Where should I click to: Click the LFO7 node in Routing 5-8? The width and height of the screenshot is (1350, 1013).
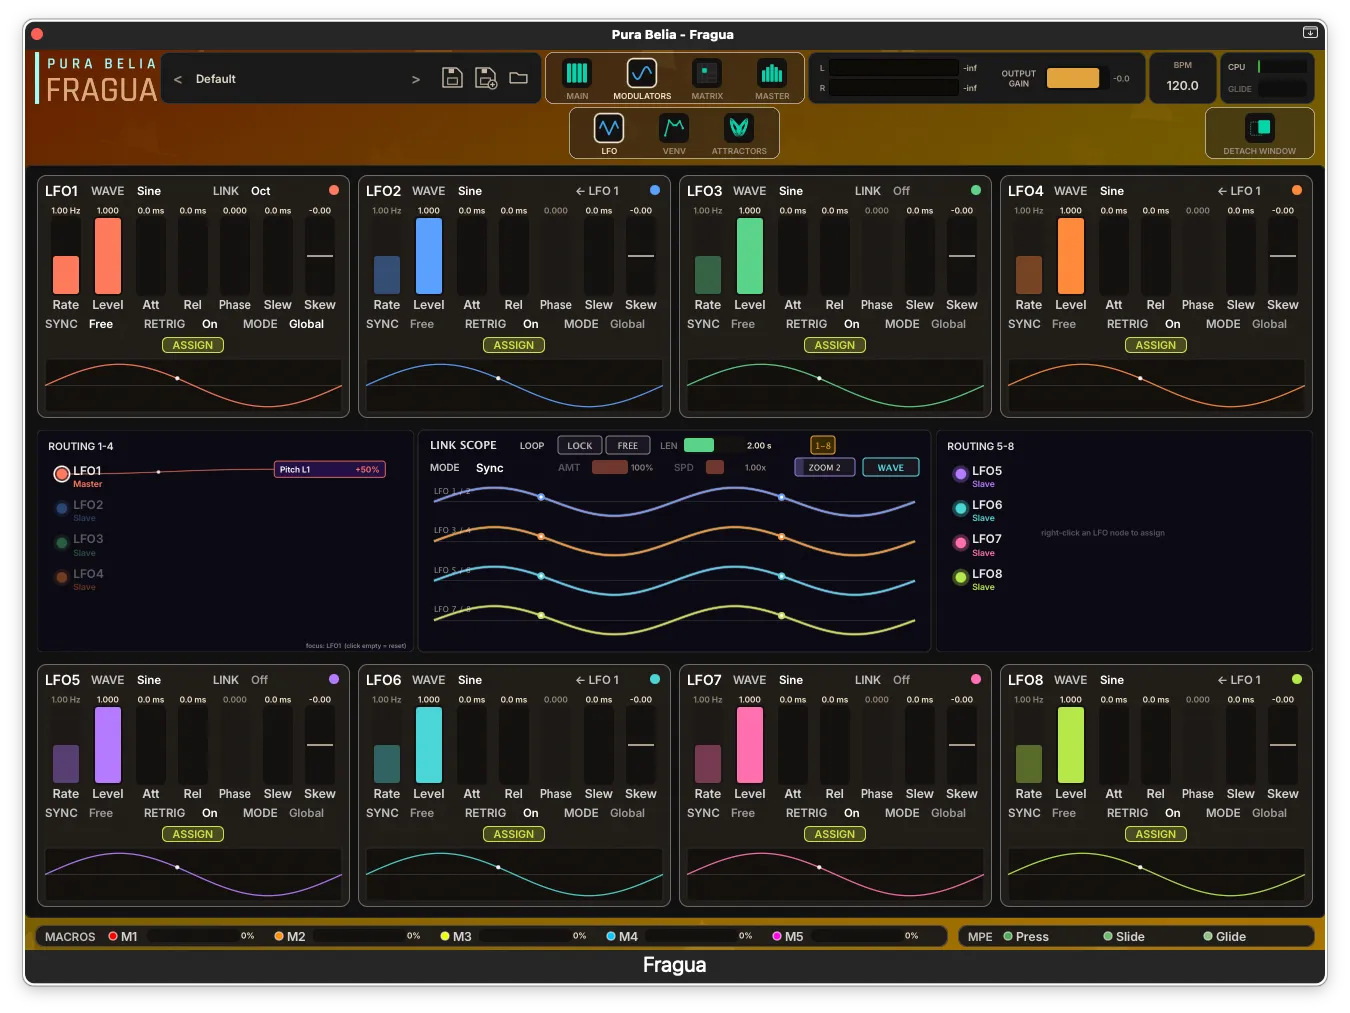(961, 542)
